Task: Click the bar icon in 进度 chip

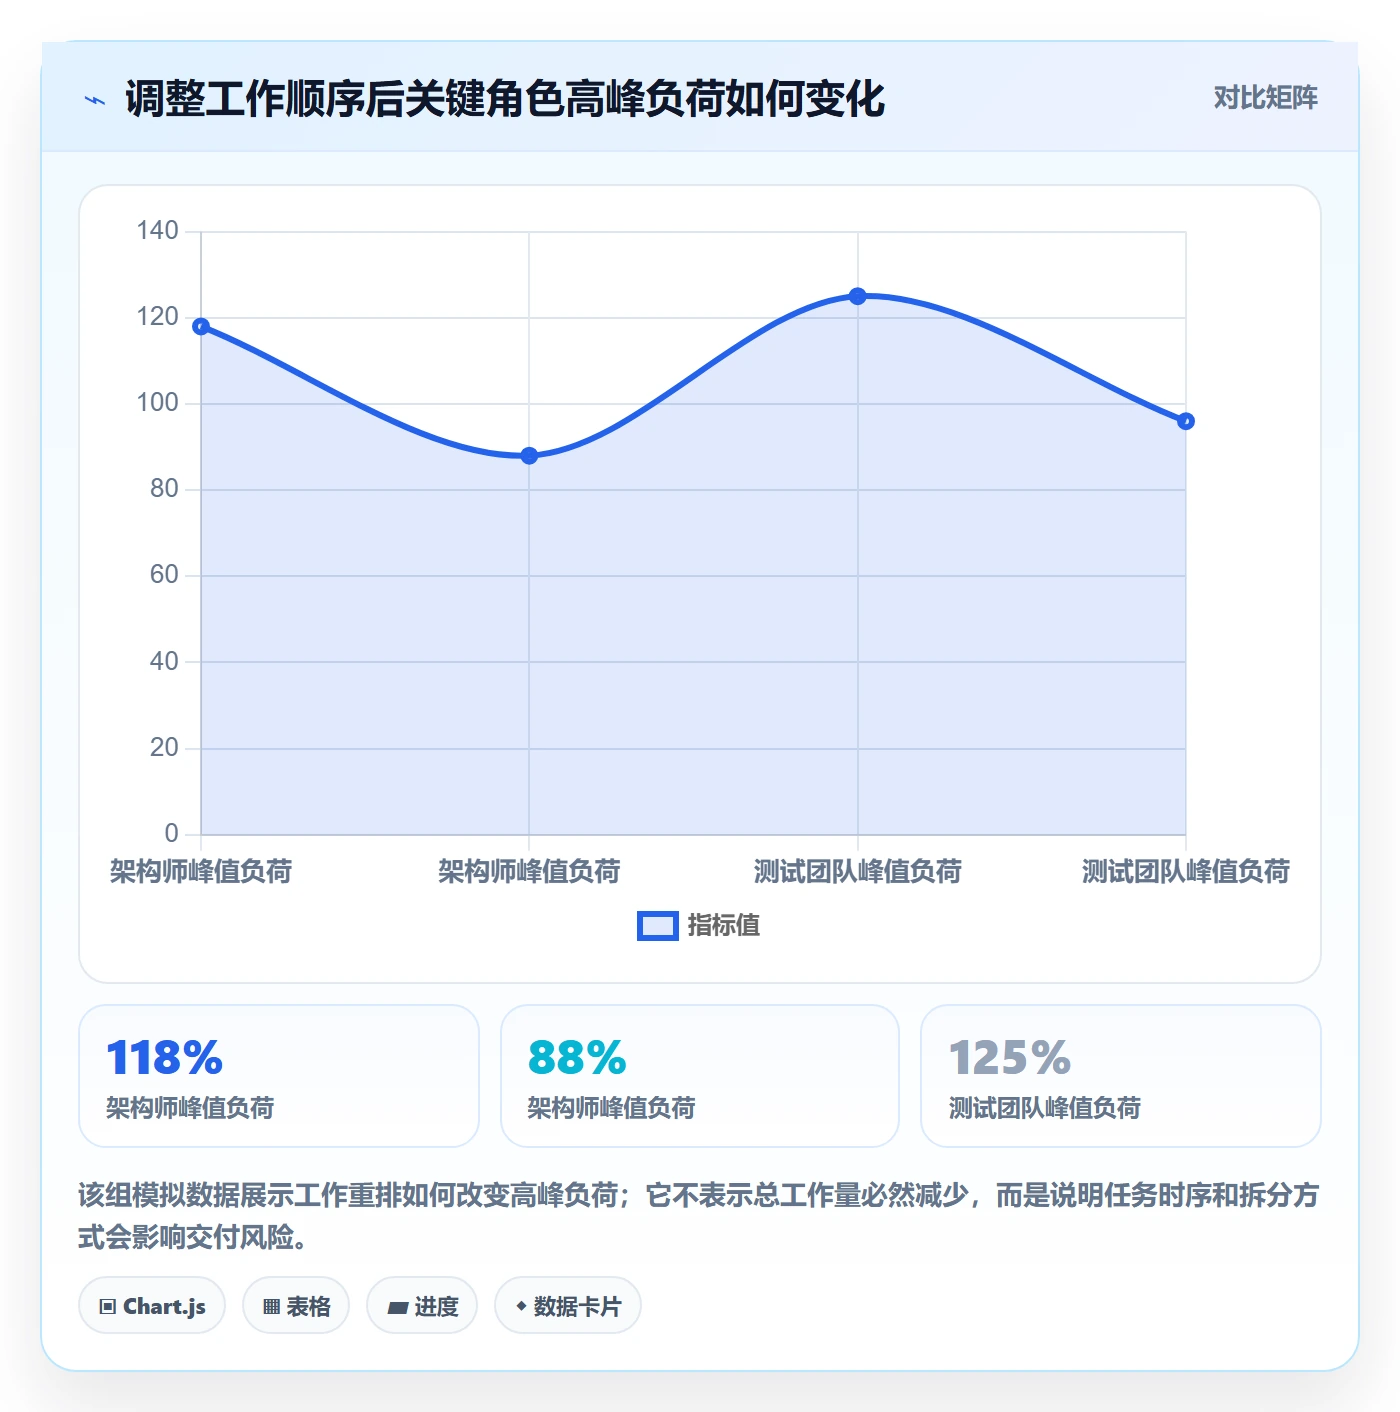Action: [x=398, y=1307]
